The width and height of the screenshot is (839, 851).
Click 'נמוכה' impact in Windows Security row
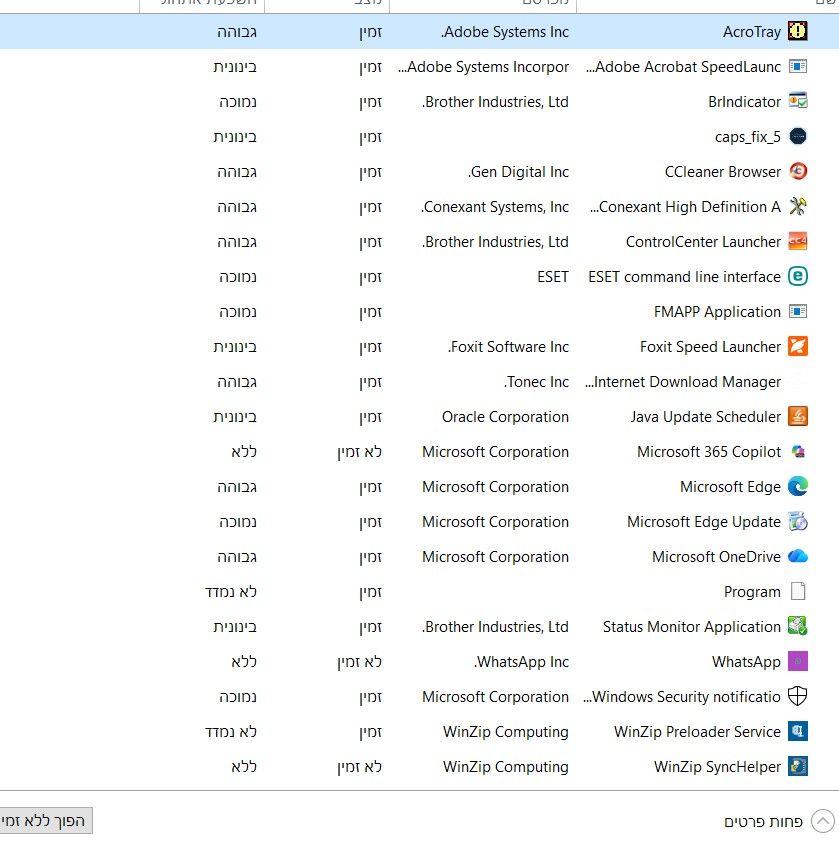(238, 697)
